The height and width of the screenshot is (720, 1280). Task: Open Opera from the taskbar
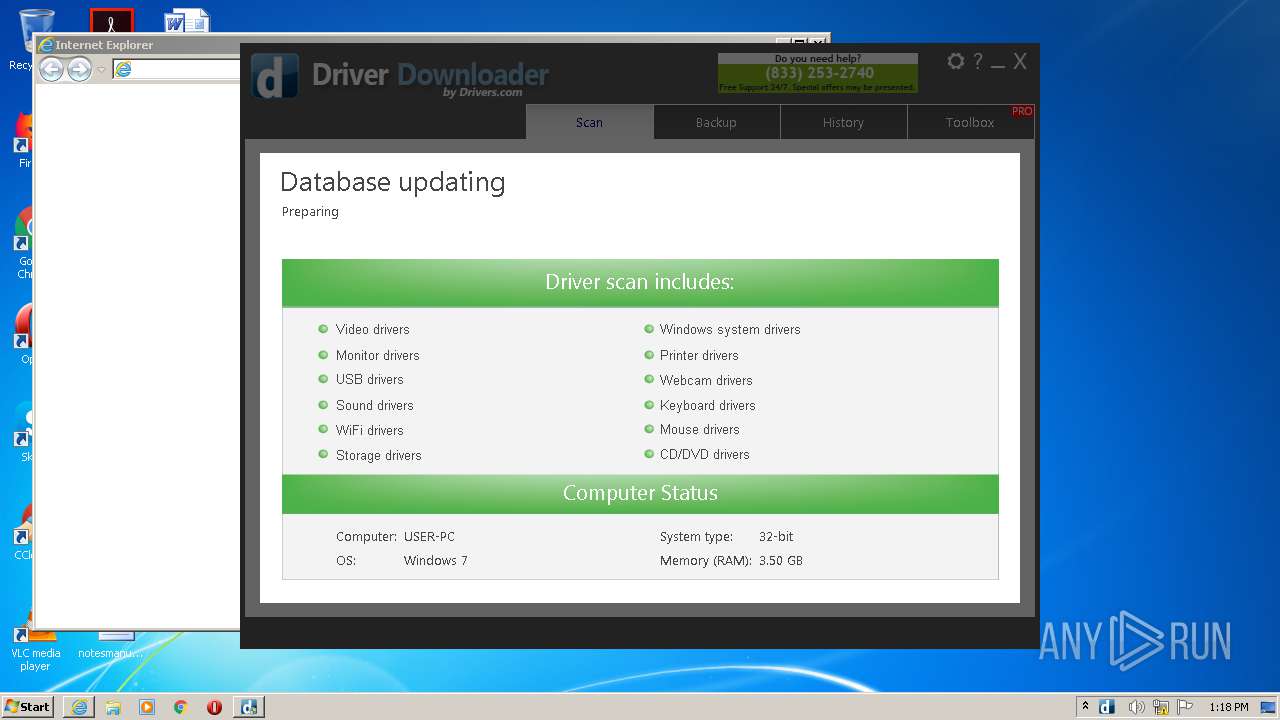click(x=214, y=707)
